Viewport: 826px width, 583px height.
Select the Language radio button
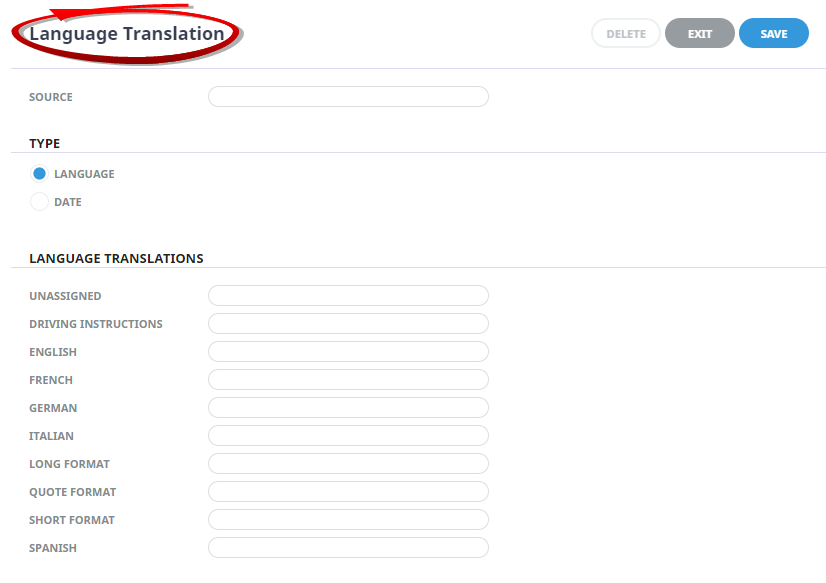(40, 173)
